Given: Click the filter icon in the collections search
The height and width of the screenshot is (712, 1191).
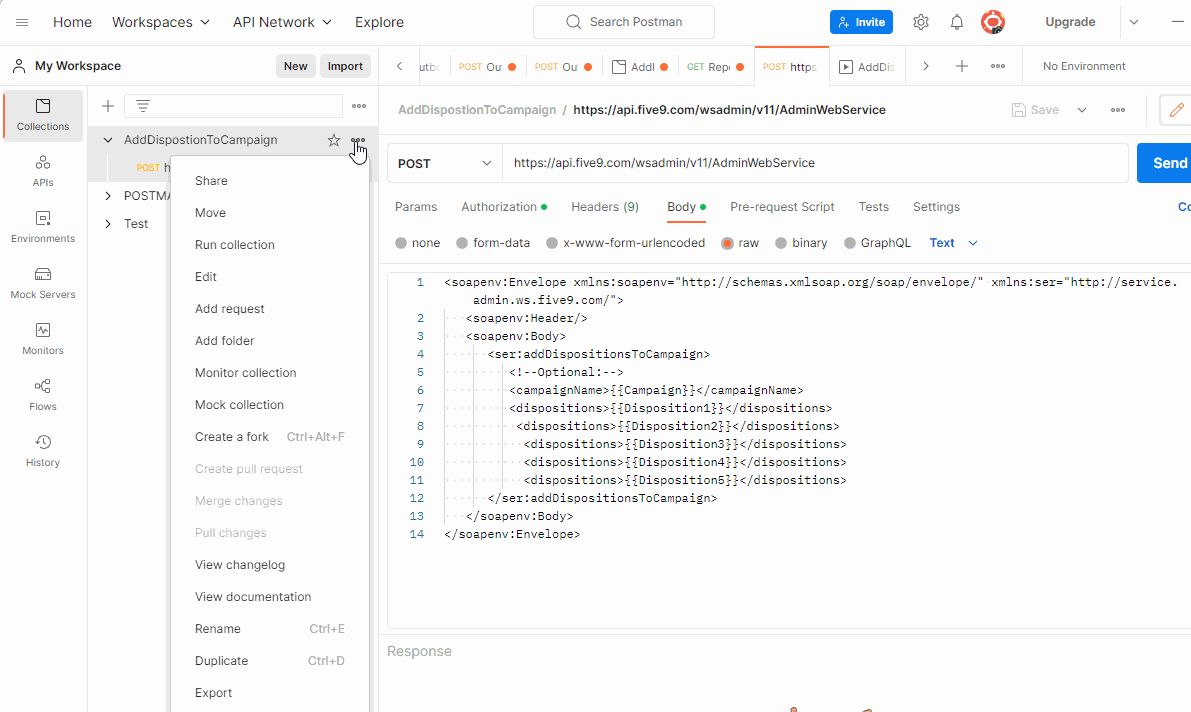Looking at the screenshot, I should (143, 106).
